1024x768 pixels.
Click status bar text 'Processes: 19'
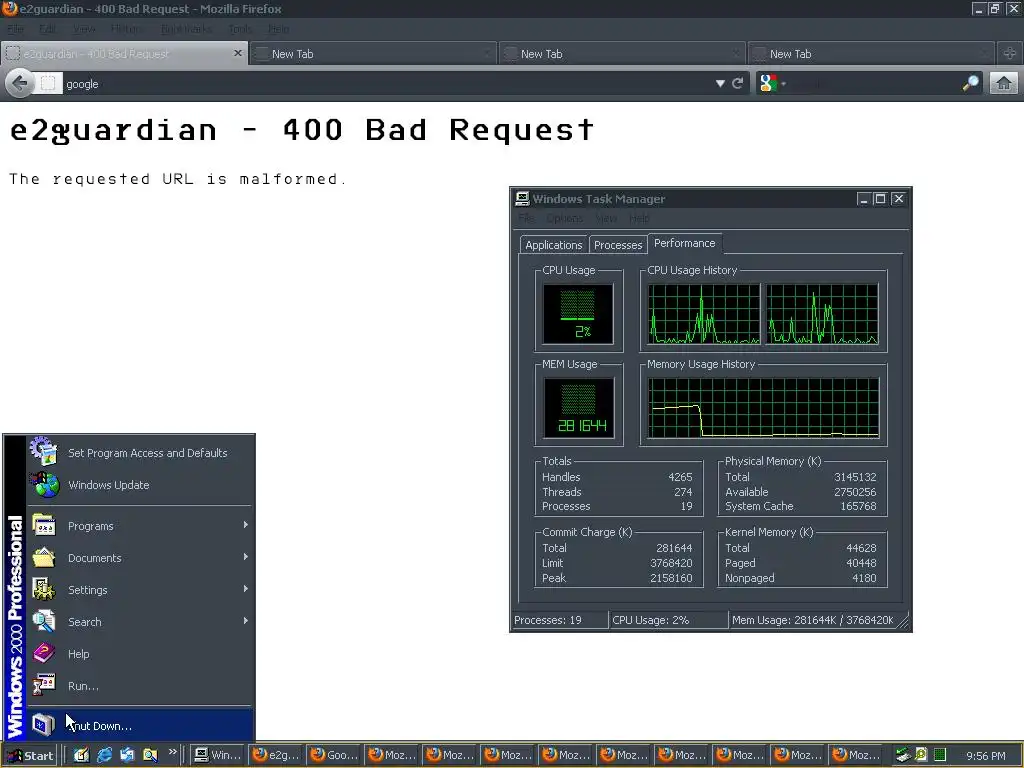pos(547,620)
